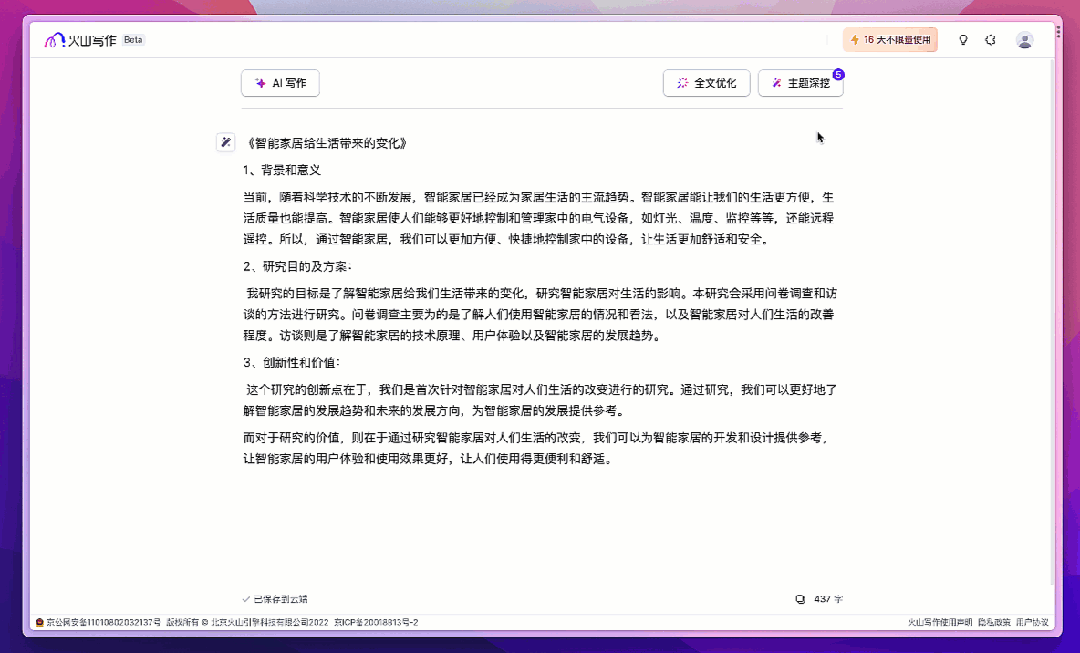Open the 用户协议 user agreement link
Image resolution: width=1080 pixels, height=653 pixels.
tap(1031, 622)
